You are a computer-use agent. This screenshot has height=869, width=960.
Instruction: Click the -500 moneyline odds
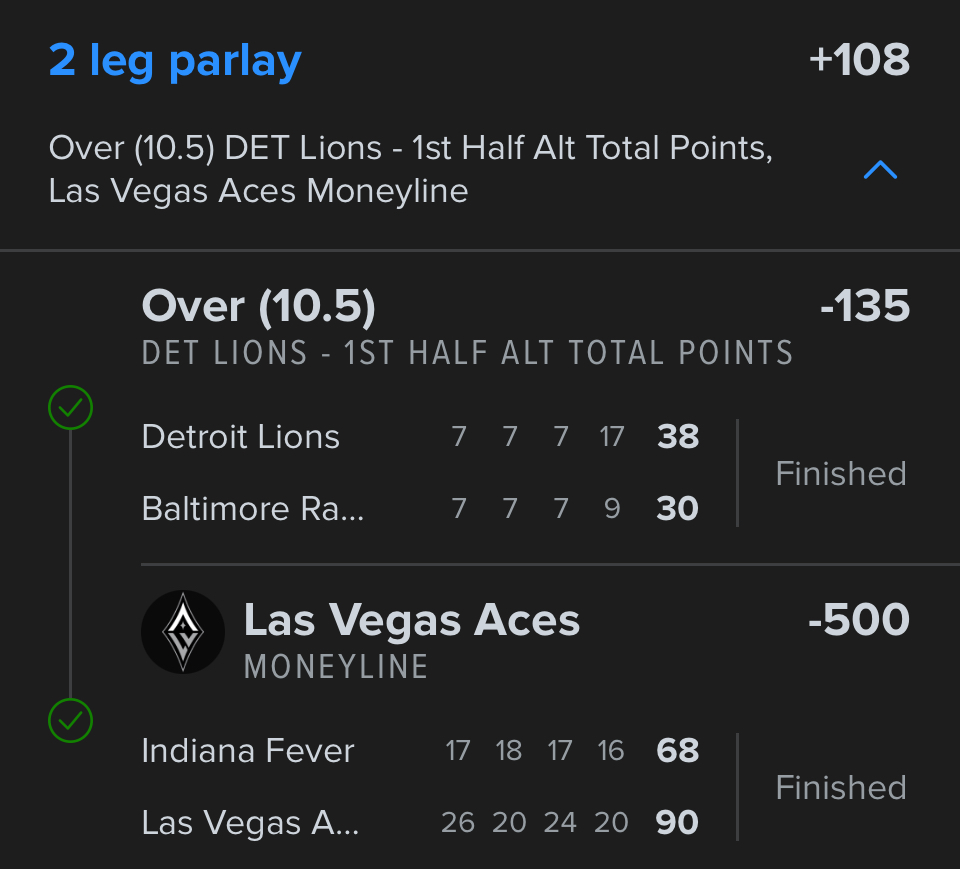tap(859, 620)
